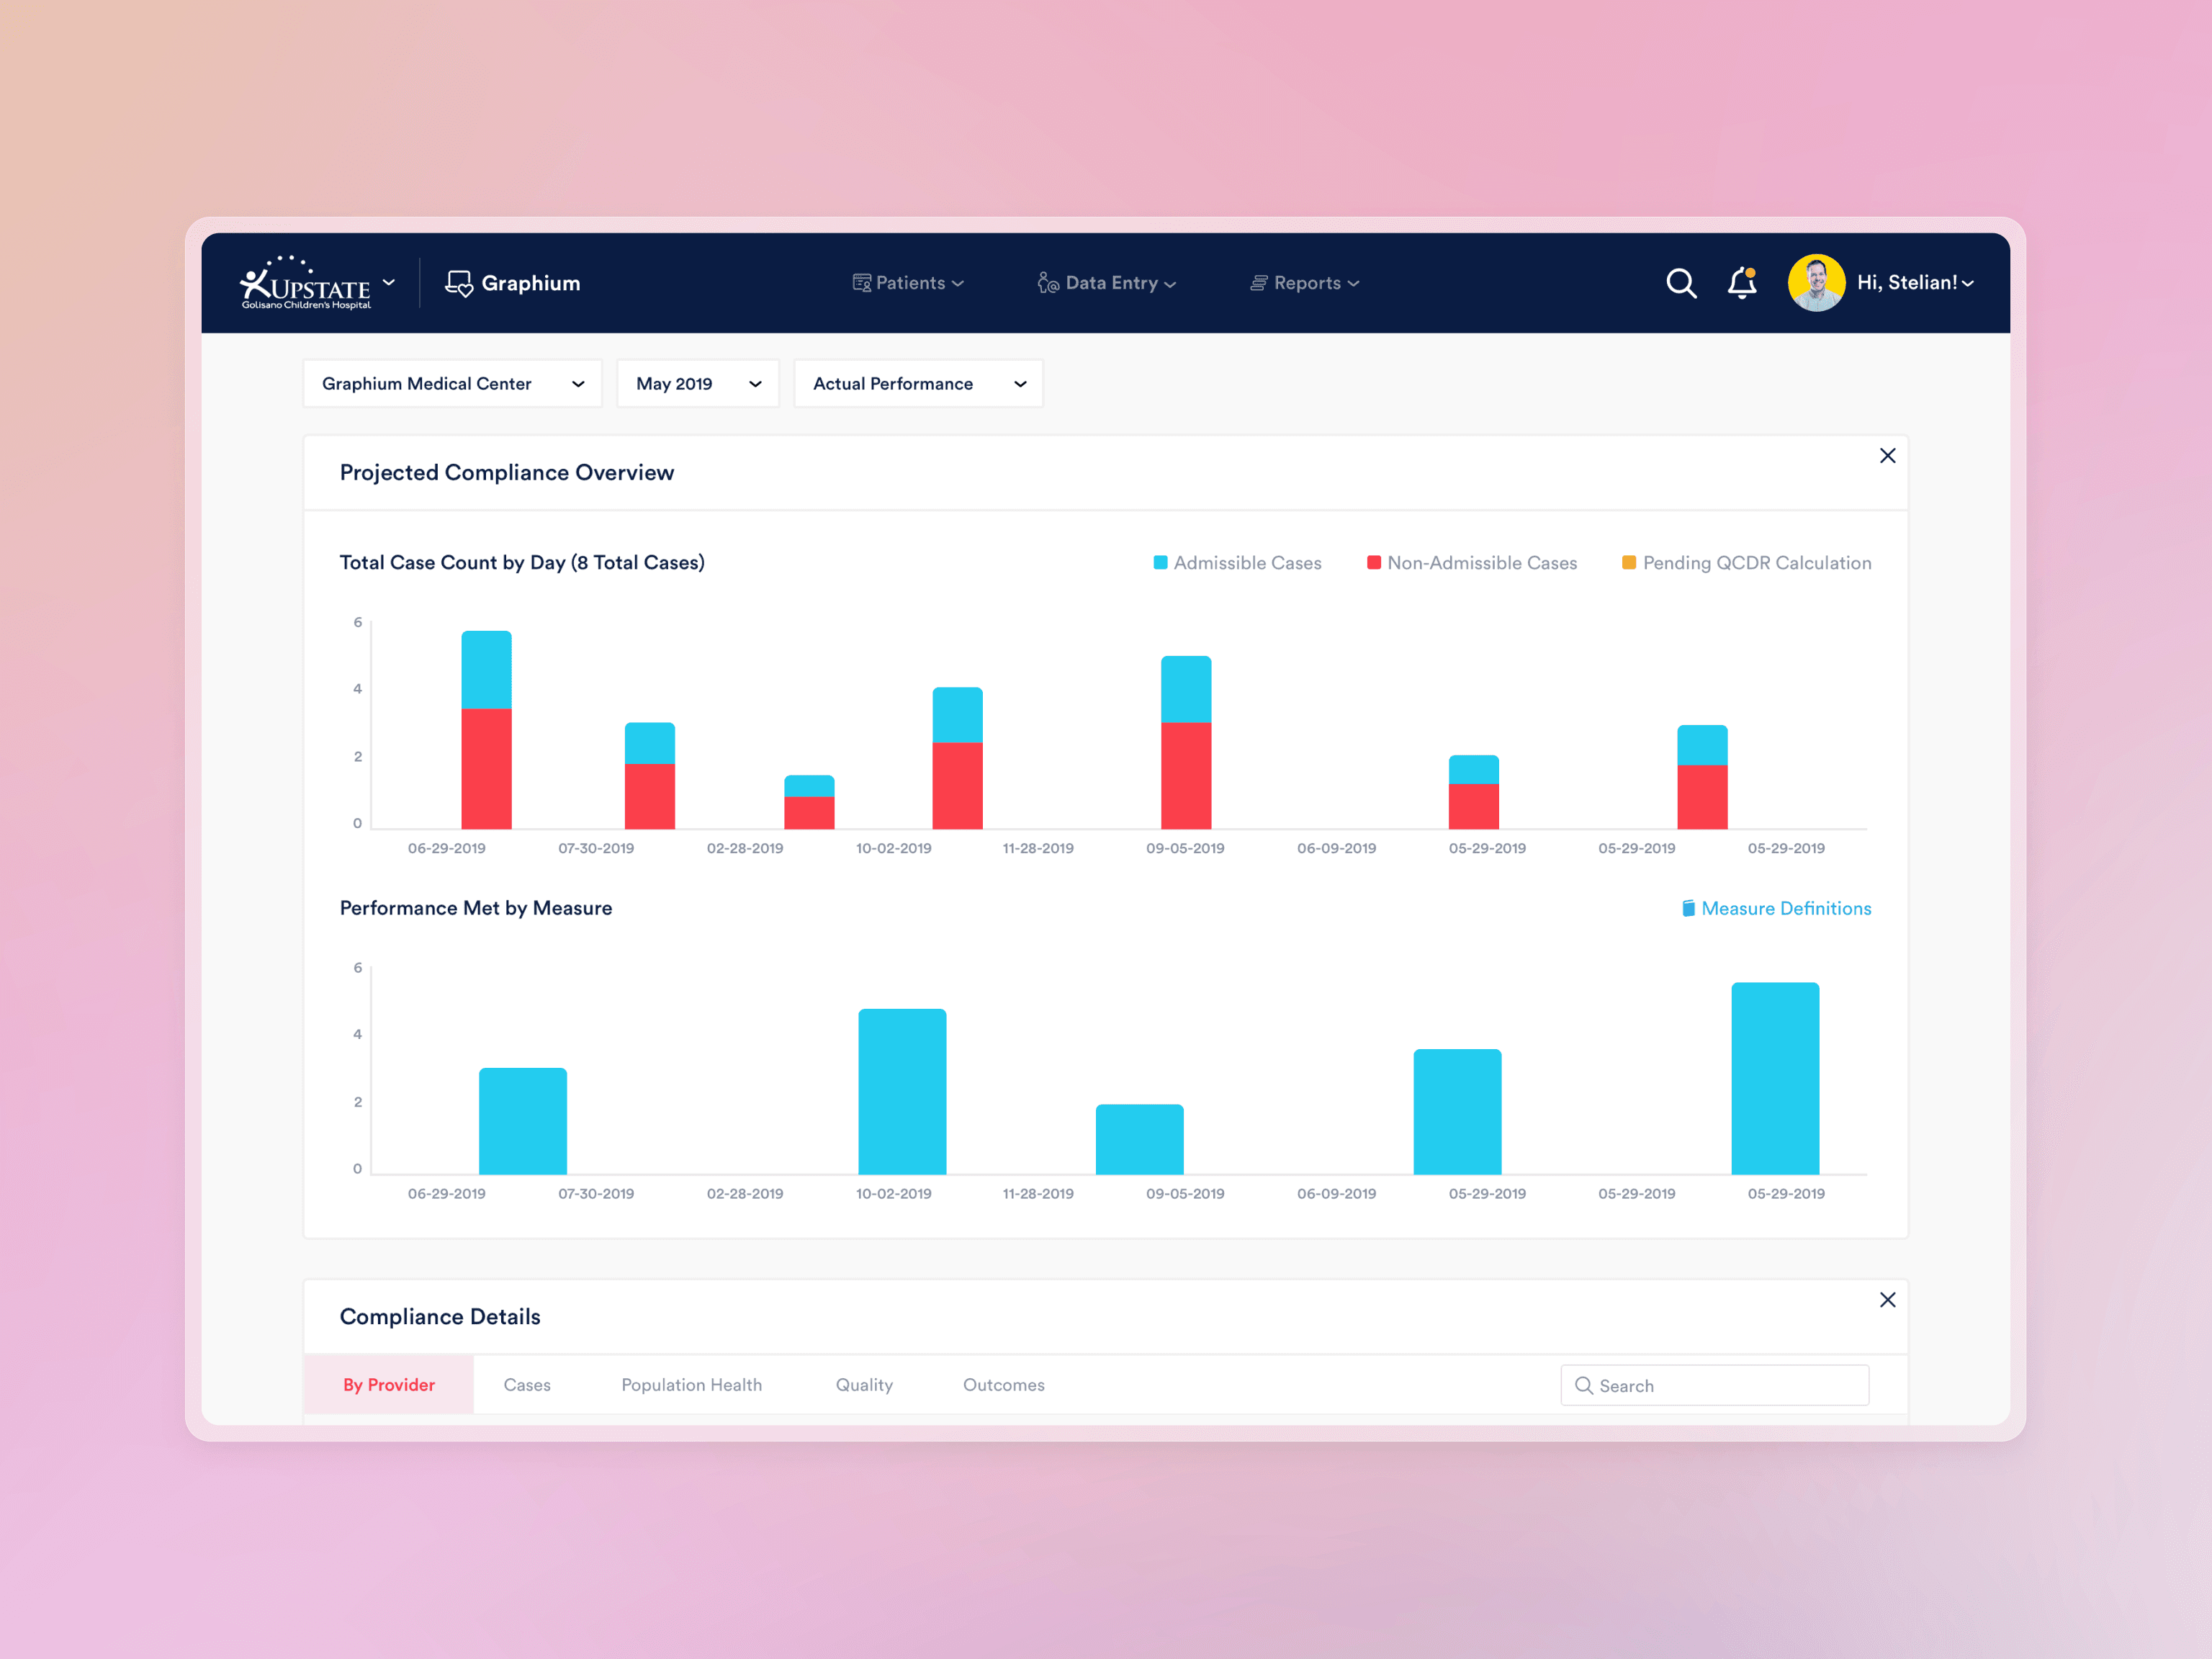The width and height of the screenshot is (2212, 1659).
Task: Click the Compliance Details search field
Action: pos(1714,1385)
